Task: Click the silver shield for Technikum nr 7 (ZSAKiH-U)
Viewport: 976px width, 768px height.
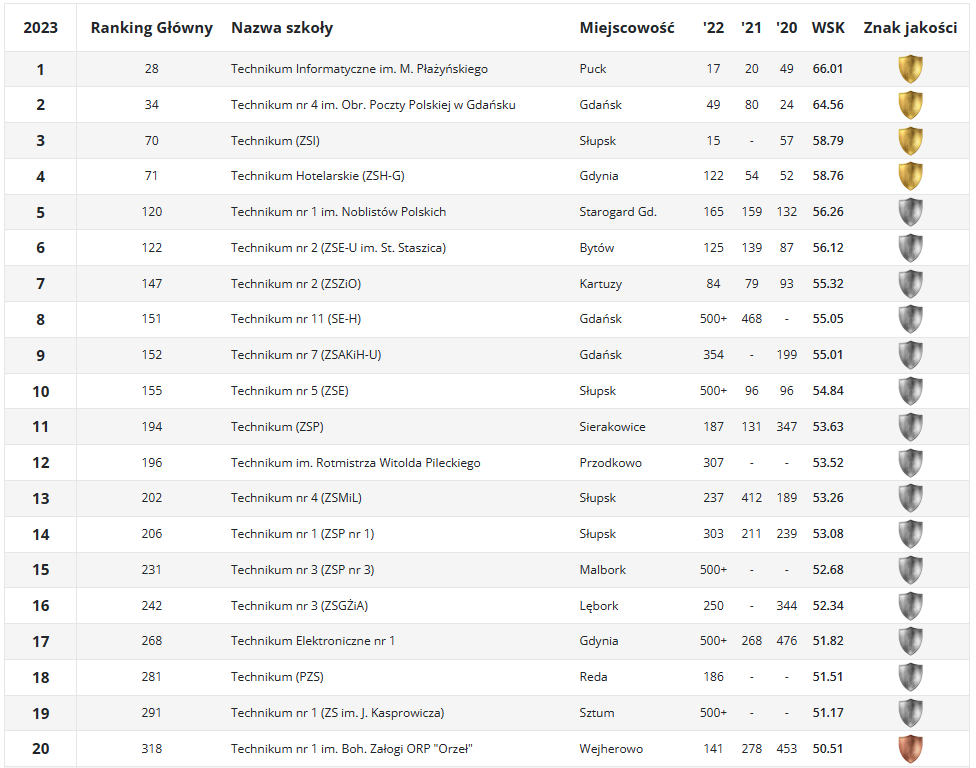Action: coord(910,355)
